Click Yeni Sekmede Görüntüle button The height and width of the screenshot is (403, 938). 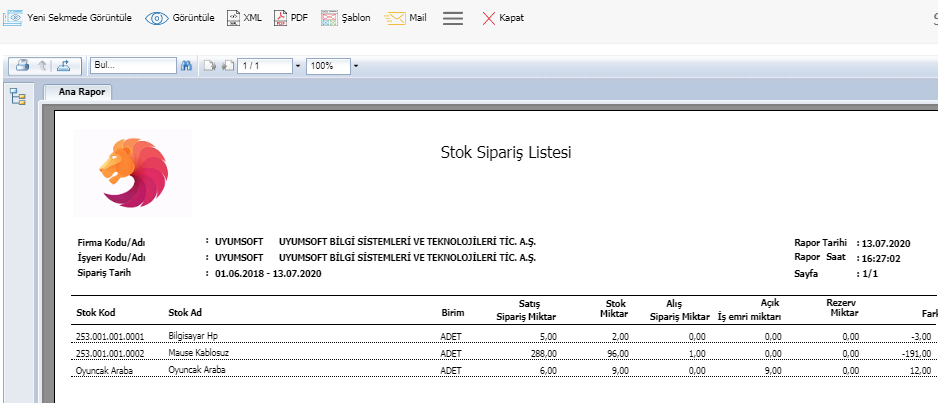click(68, 18)
